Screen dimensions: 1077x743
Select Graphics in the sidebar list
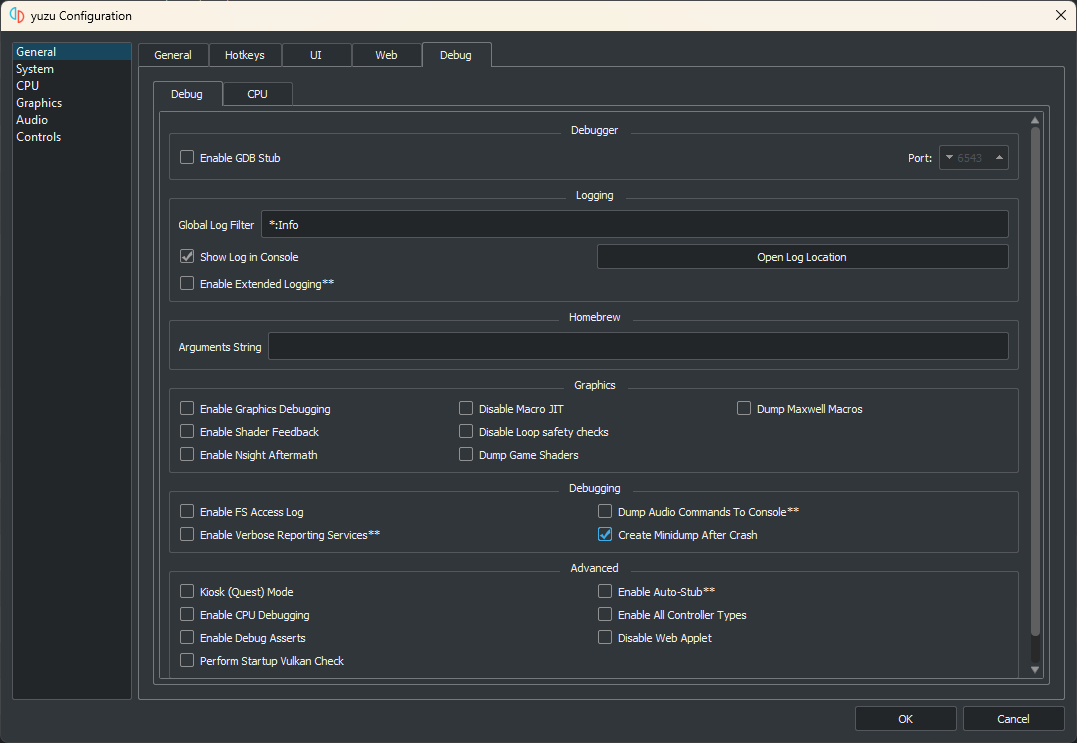71,103
